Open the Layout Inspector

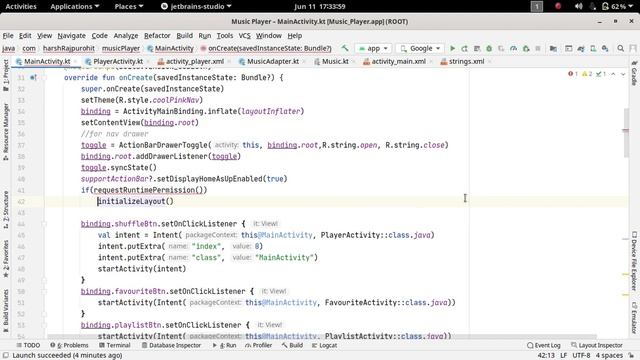pos(597,345)
